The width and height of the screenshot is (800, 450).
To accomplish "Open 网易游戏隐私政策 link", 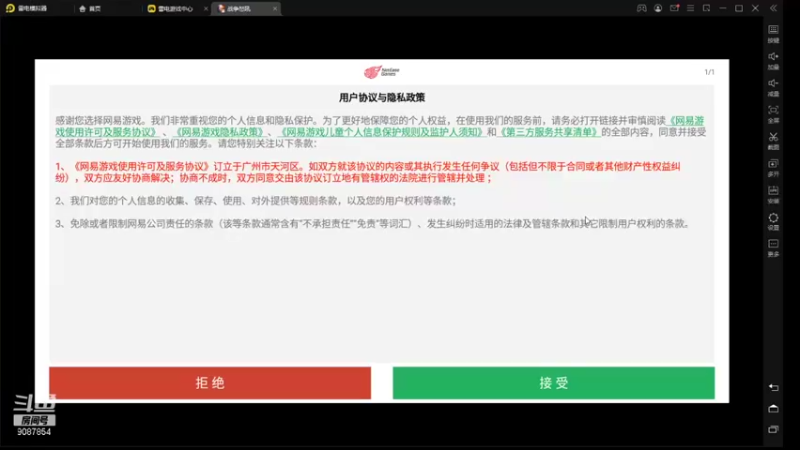I will tap(220, 132).
